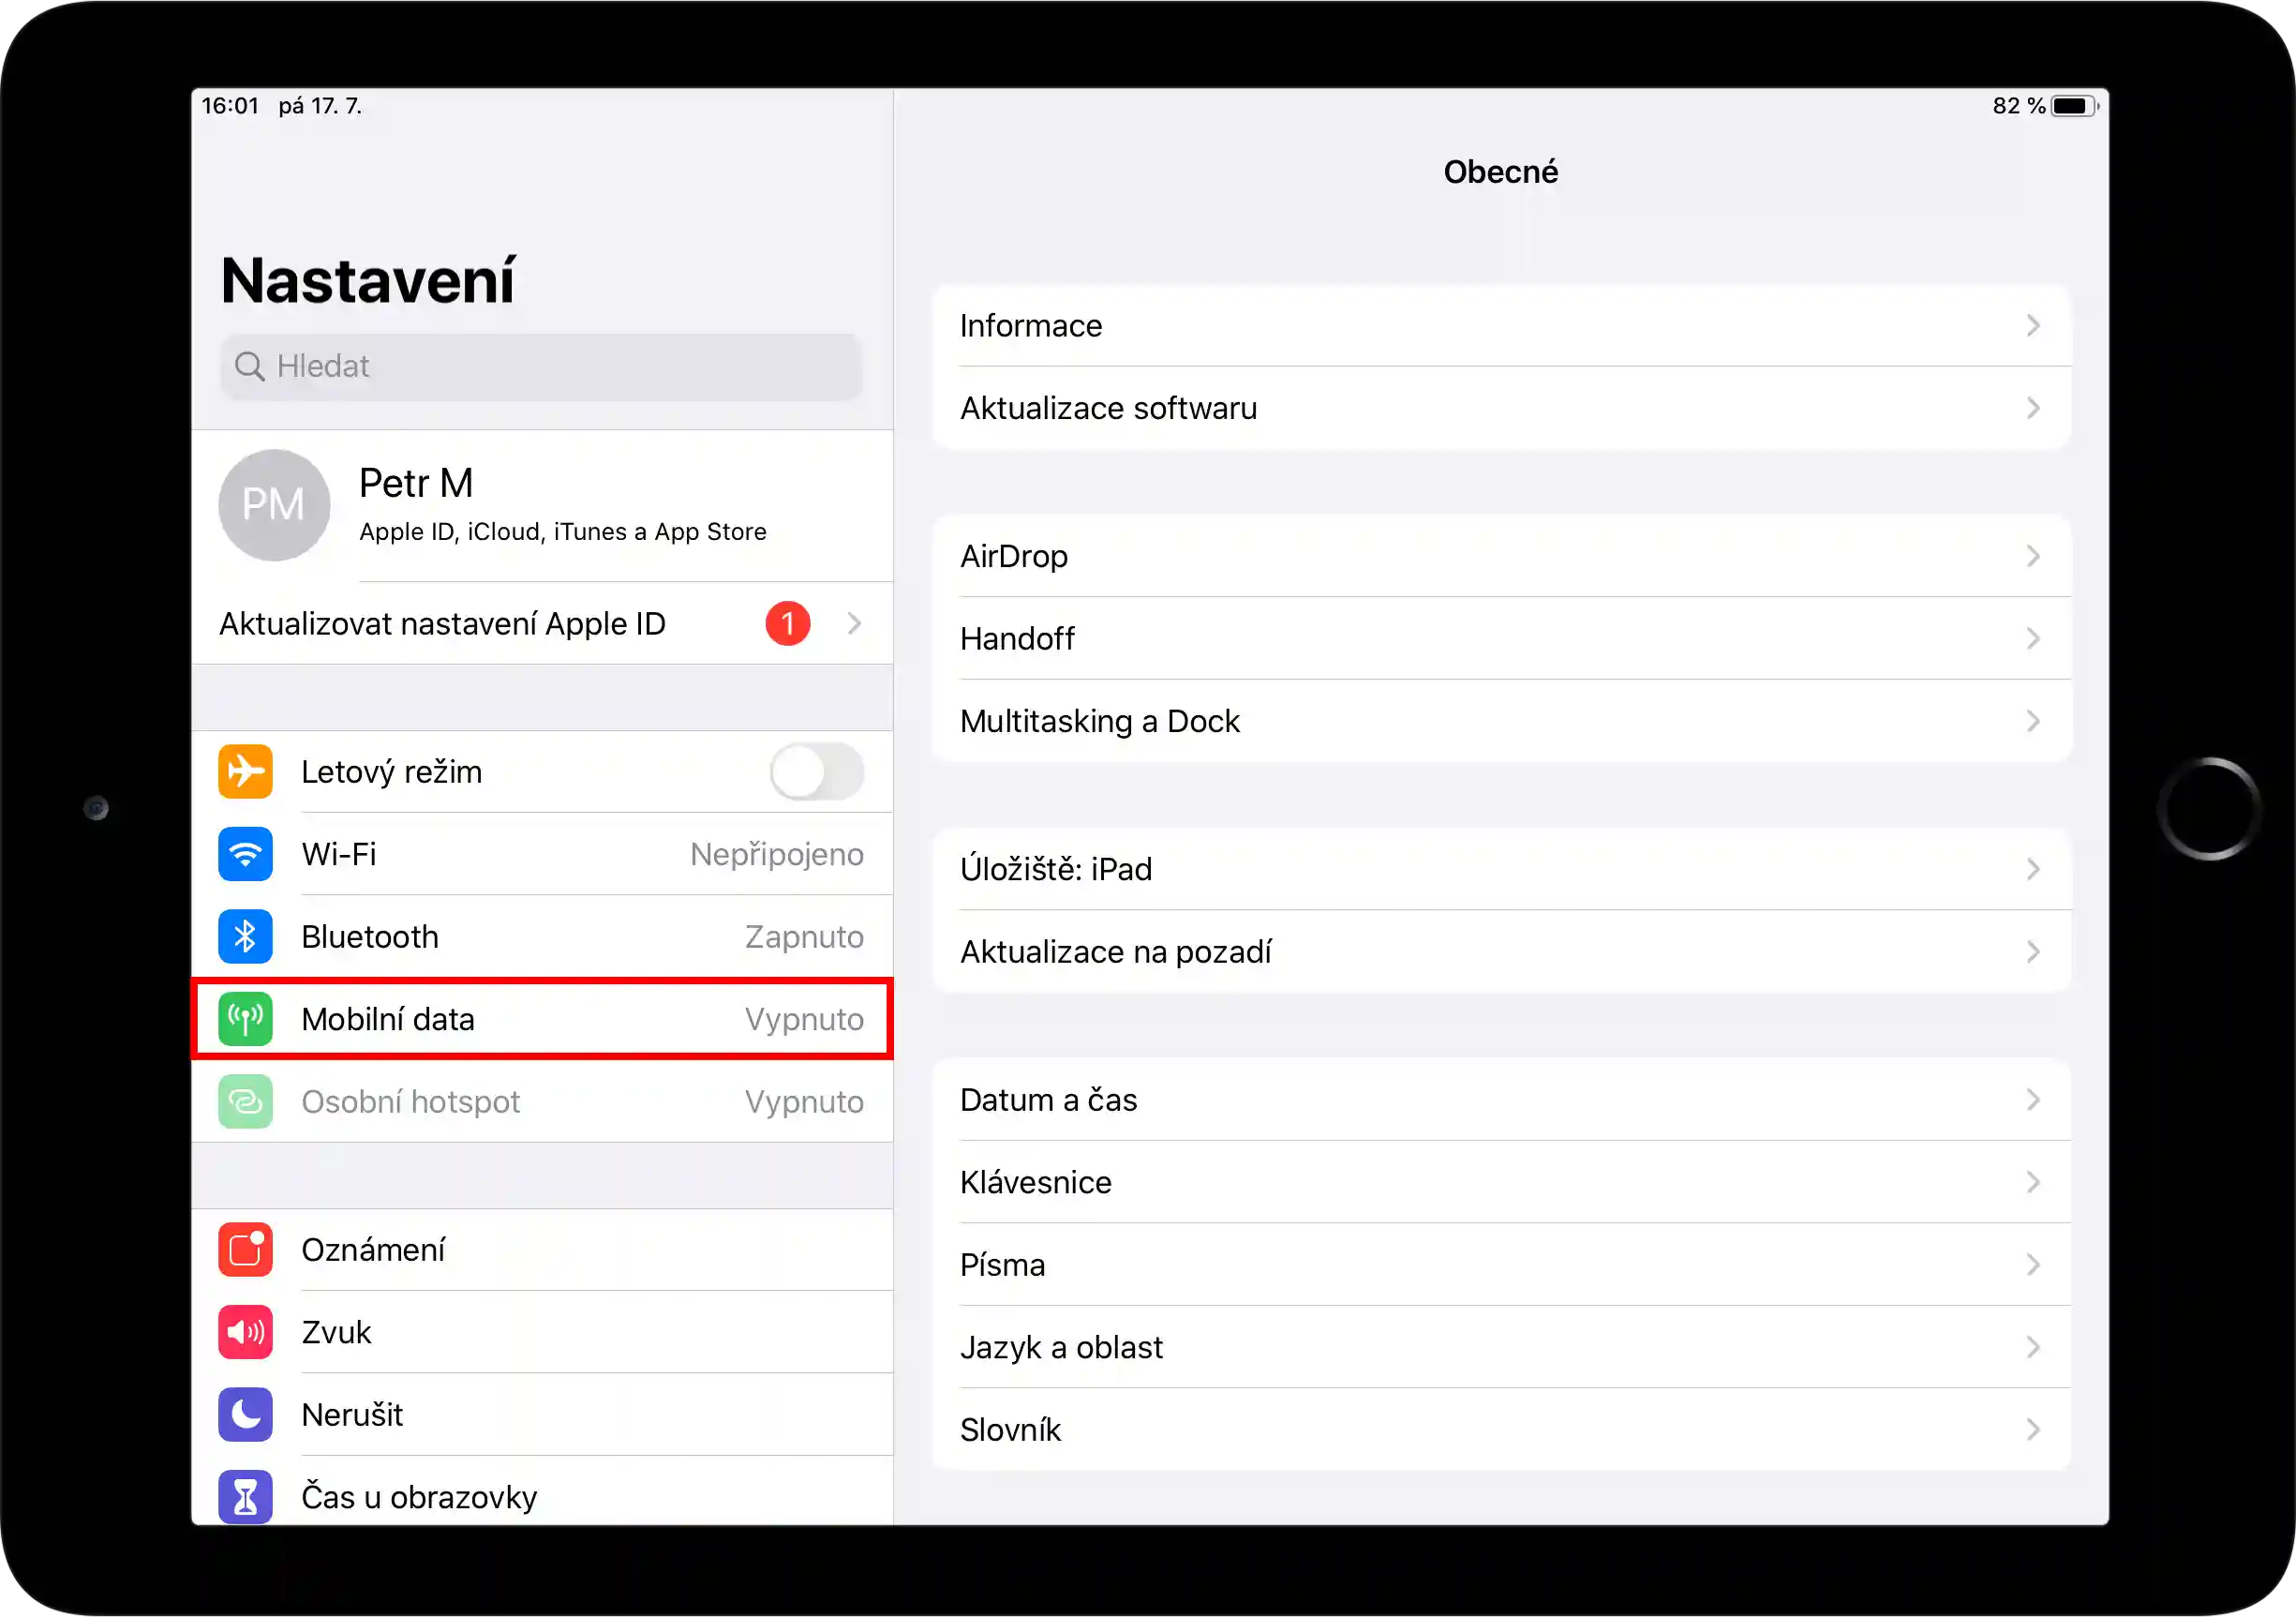Click the Zvuk speaker icon
2296x1617 pixels.
click(245, 1332)
